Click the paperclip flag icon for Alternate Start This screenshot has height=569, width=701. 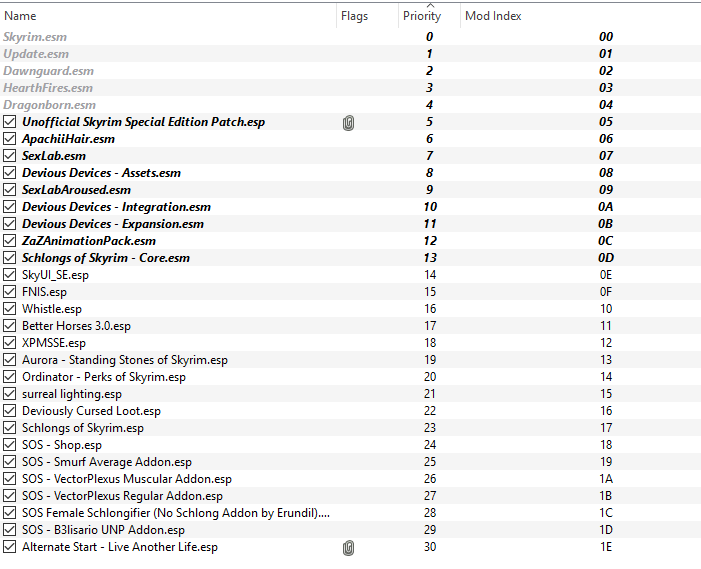[348, 548]
